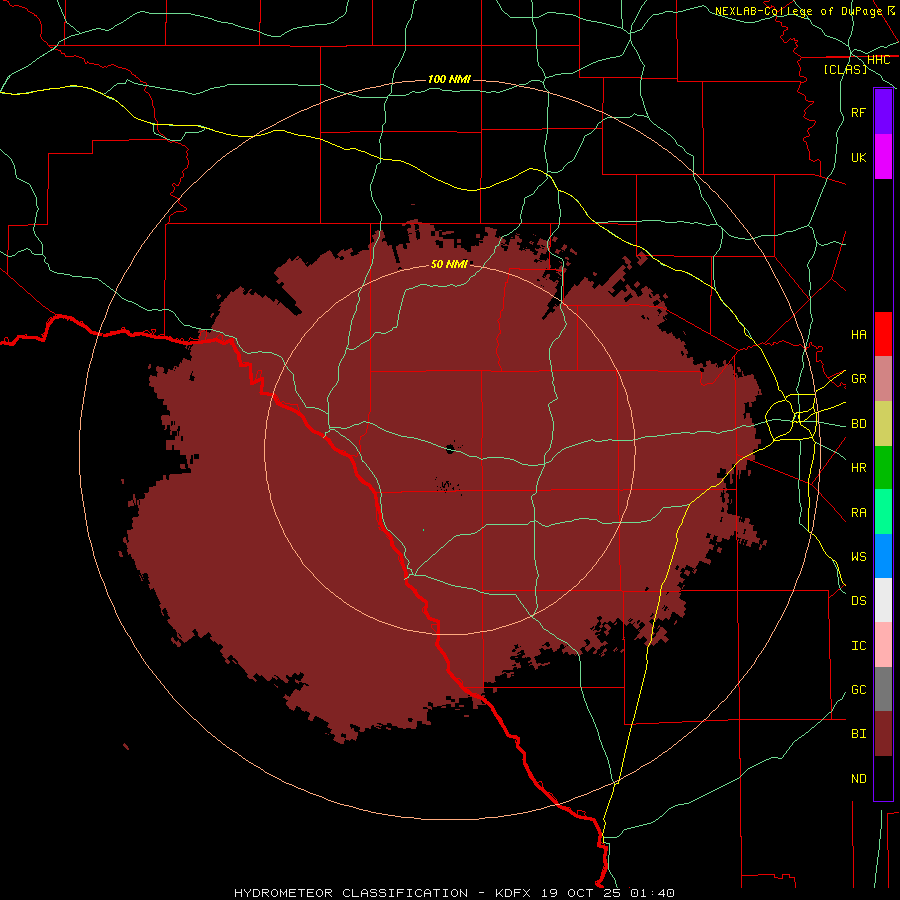Click the RA legend label
900x900 pixels.
(858, 513)
